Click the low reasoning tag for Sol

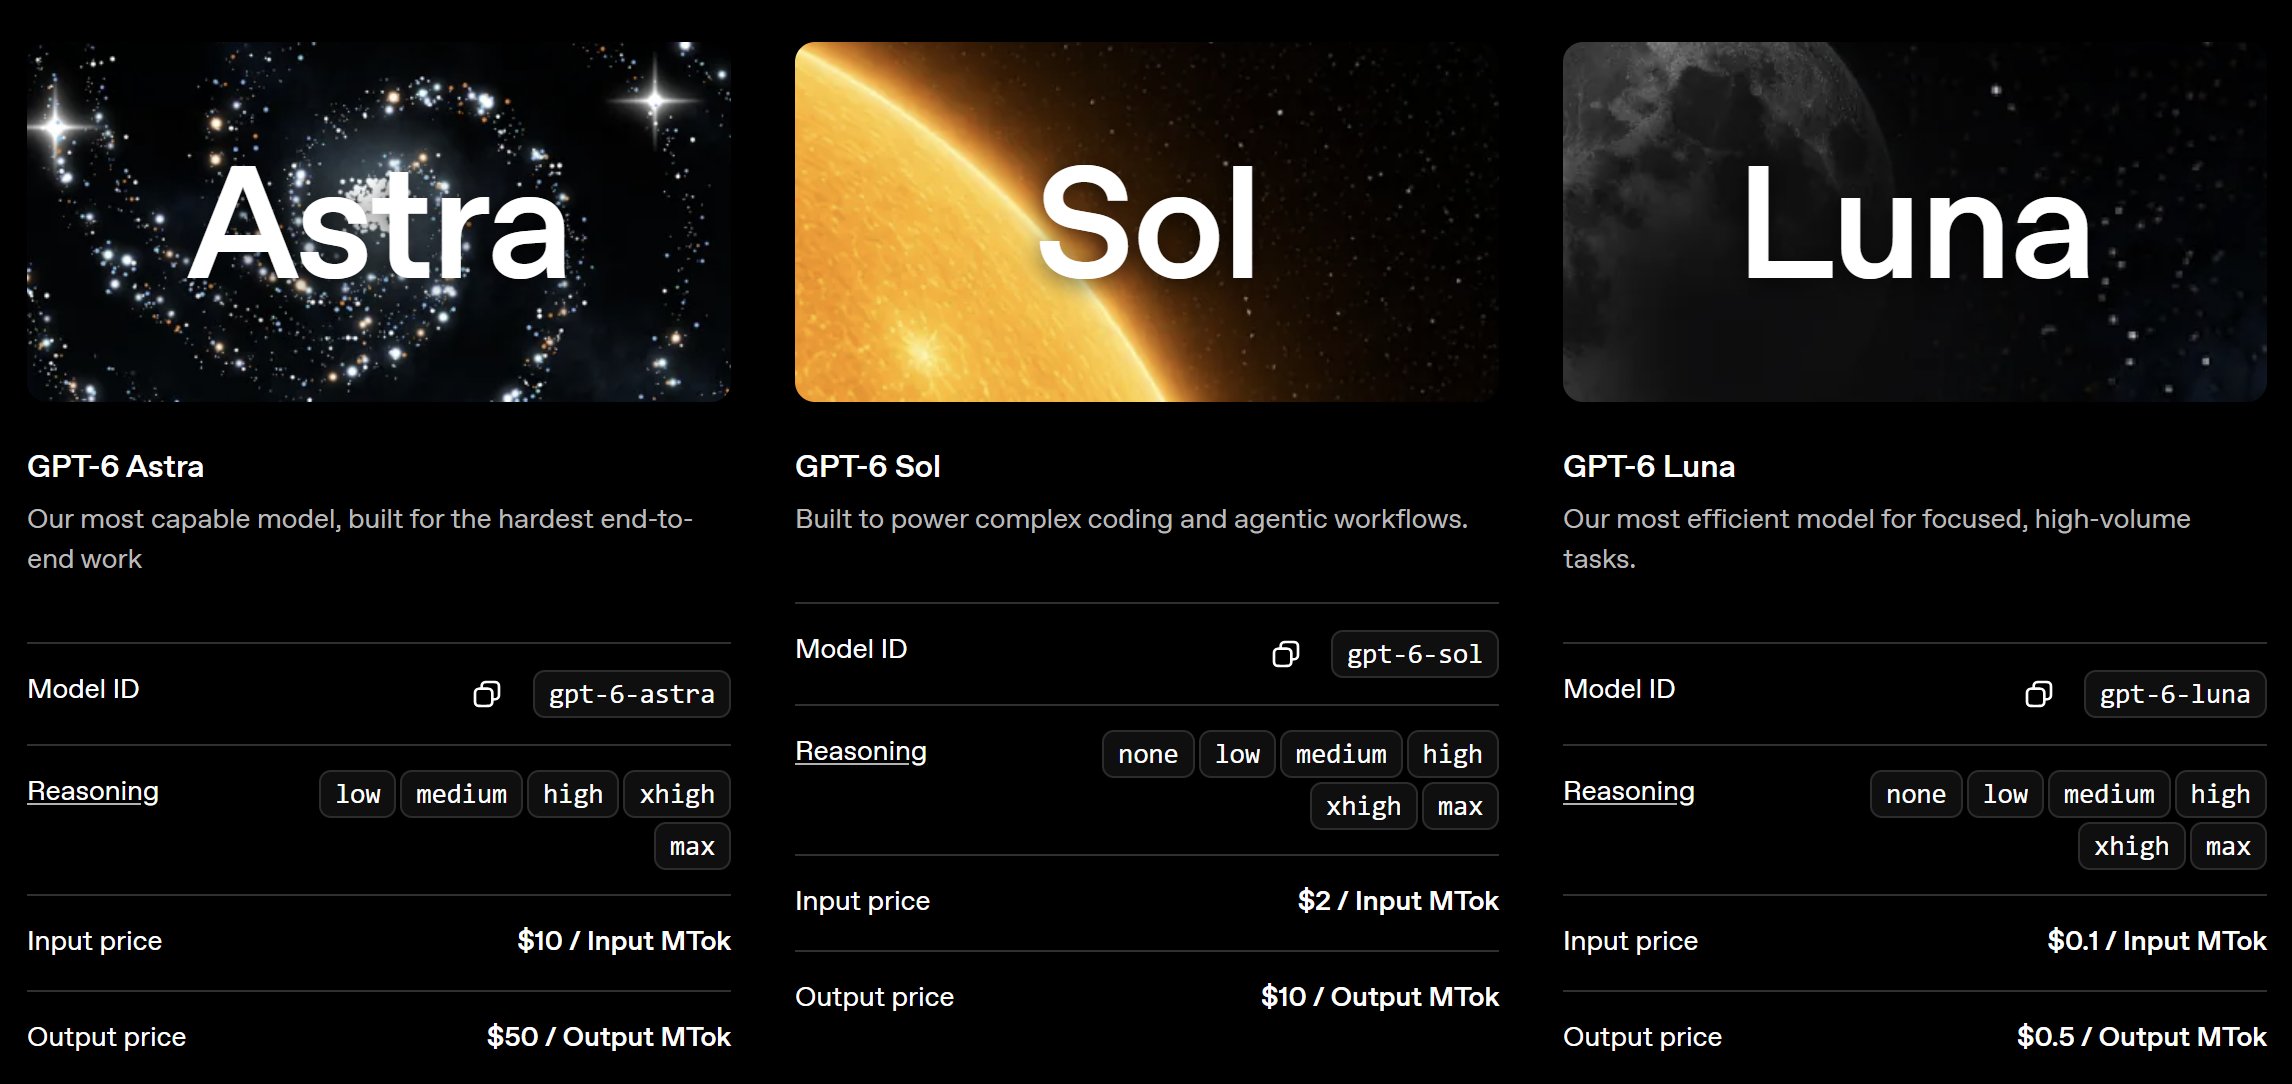click(1237, 754)
